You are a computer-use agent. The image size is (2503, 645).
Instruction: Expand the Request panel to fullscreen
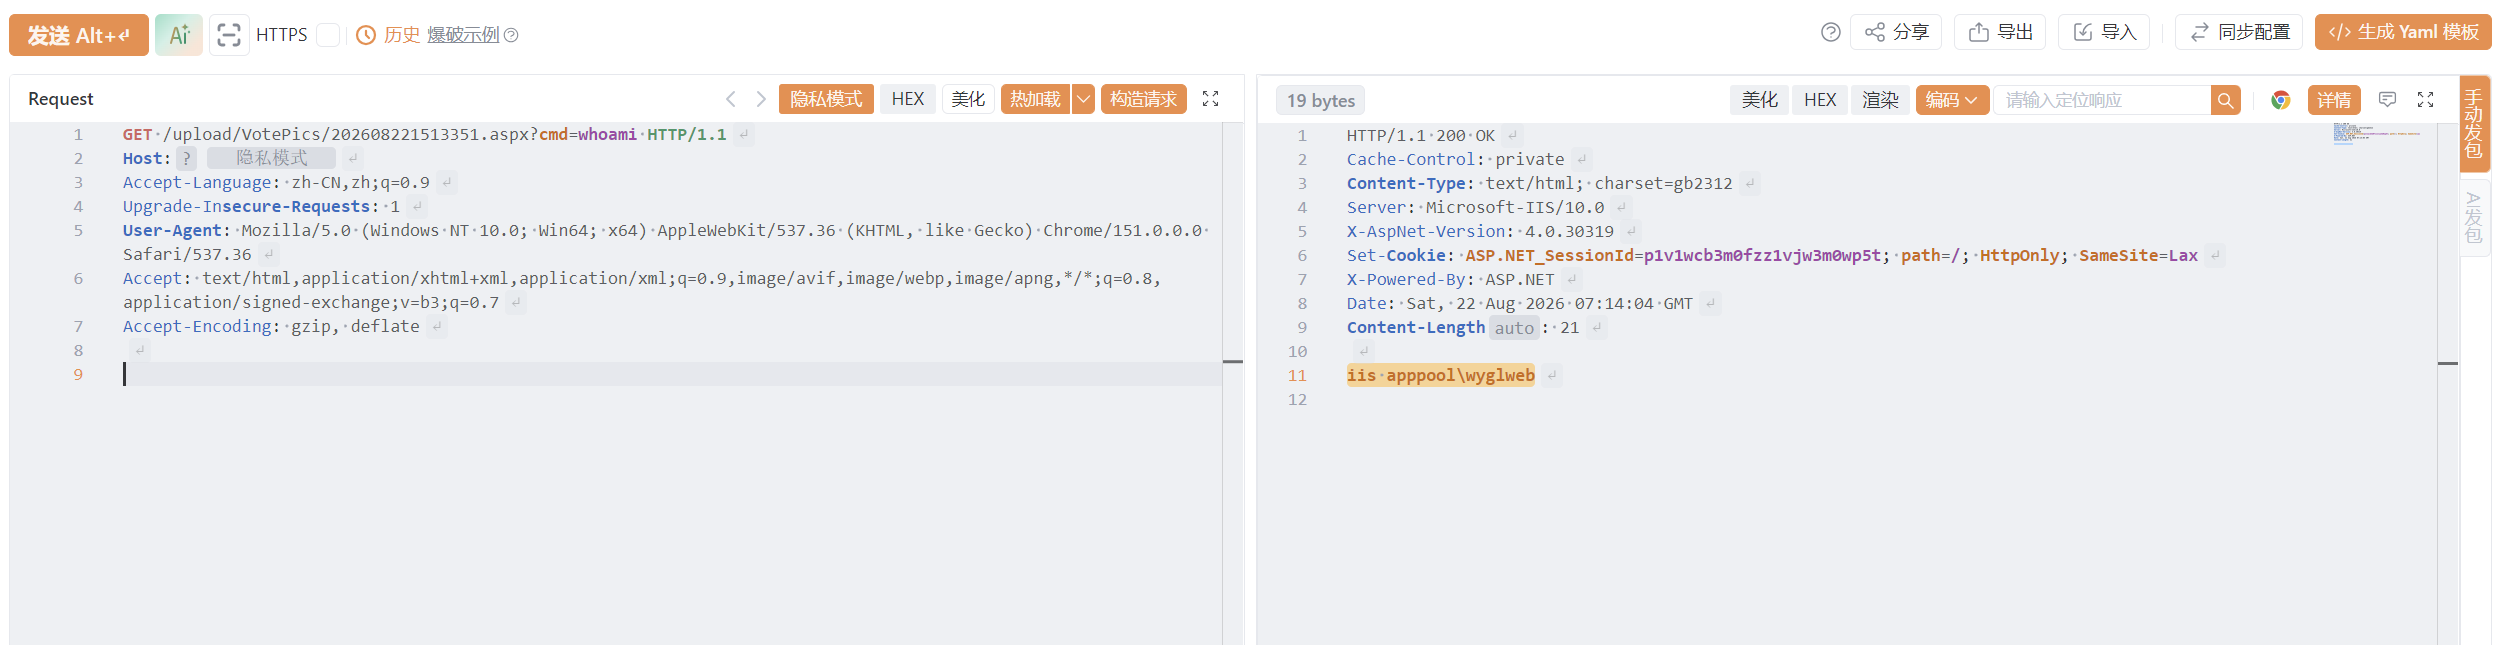point(1210,99)
